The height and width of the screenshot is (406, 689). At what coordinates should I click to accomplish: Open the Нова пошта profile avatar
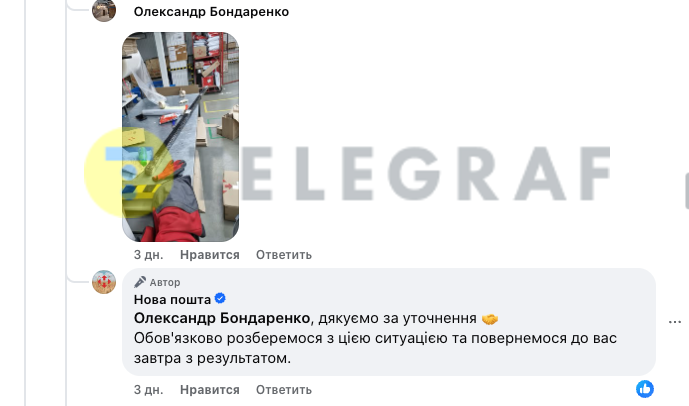click(x=104, y=282)
